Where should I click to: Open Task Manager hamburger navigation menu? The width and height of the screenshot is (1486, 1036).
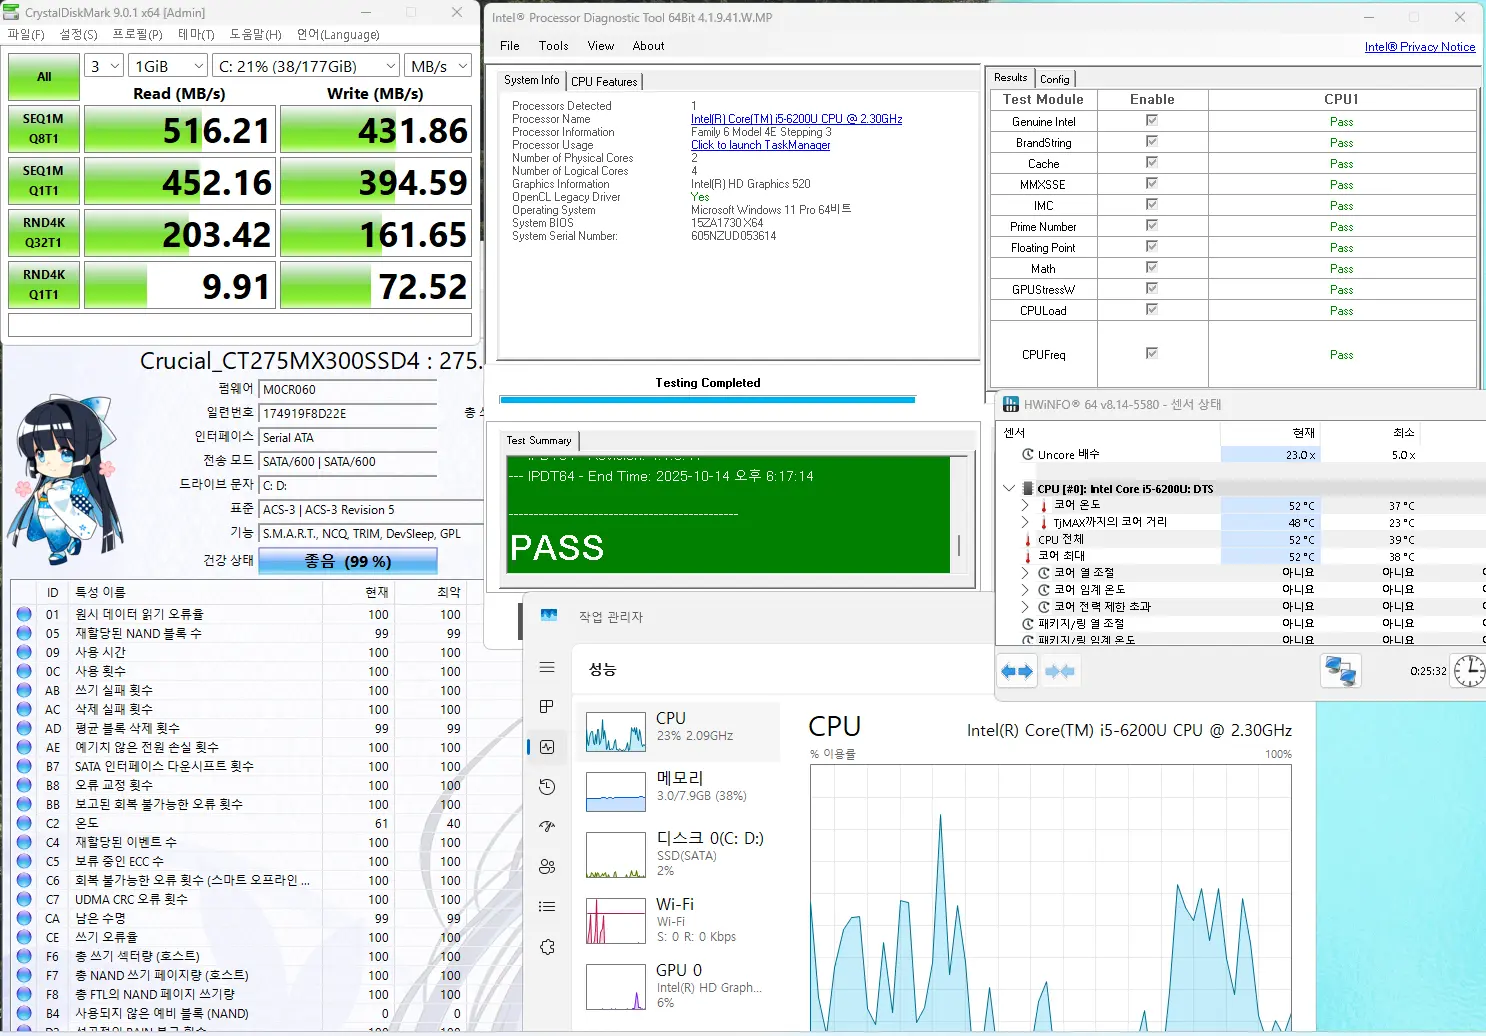[547, 667]
